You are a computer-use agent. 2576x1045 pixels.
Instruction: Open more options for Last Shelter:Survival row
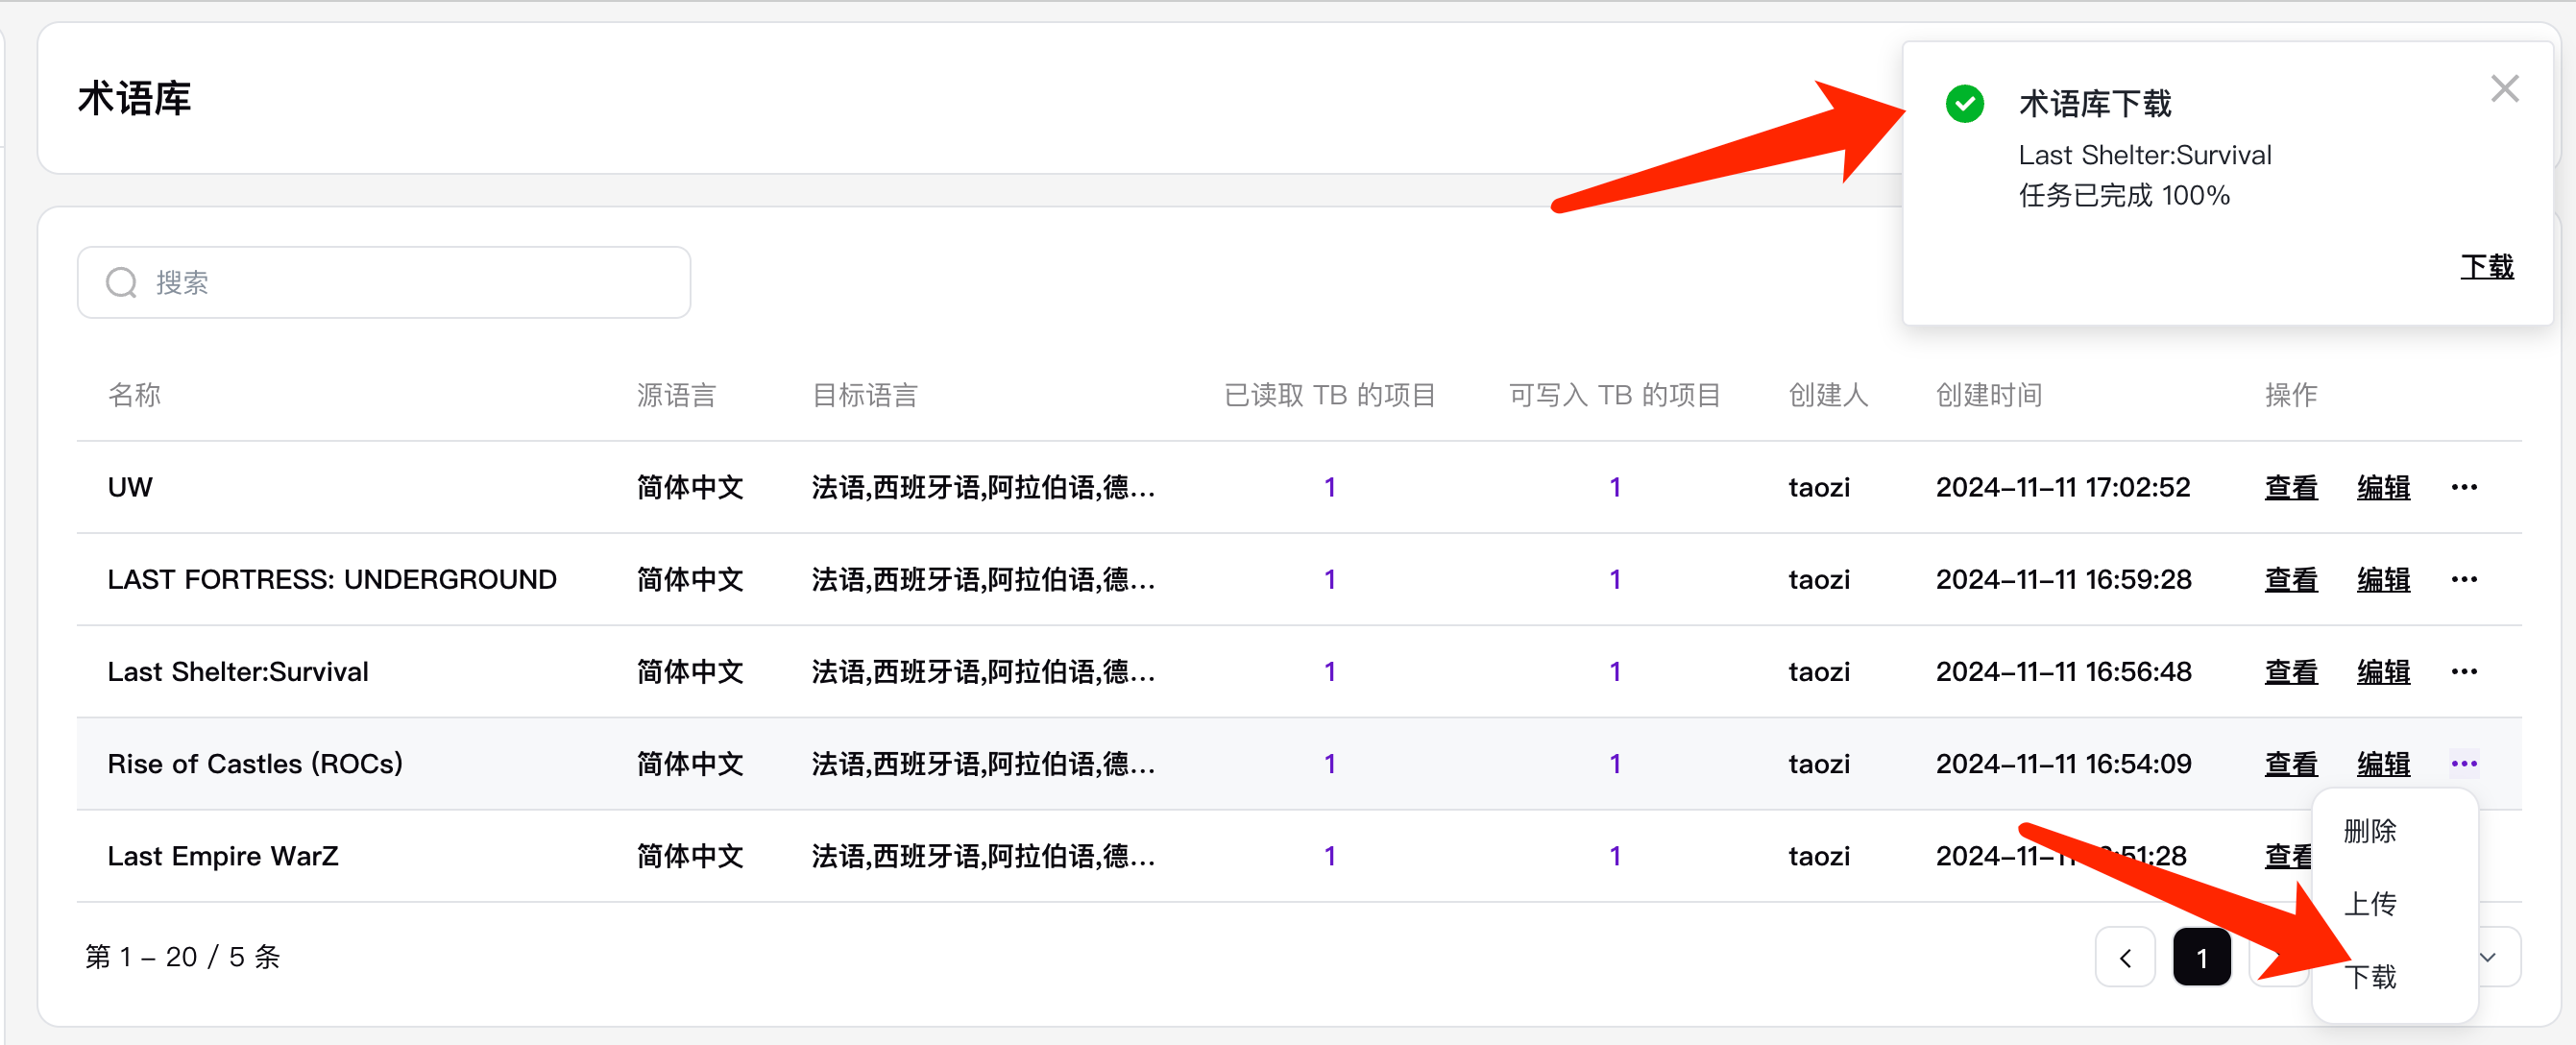point(2464,671)
